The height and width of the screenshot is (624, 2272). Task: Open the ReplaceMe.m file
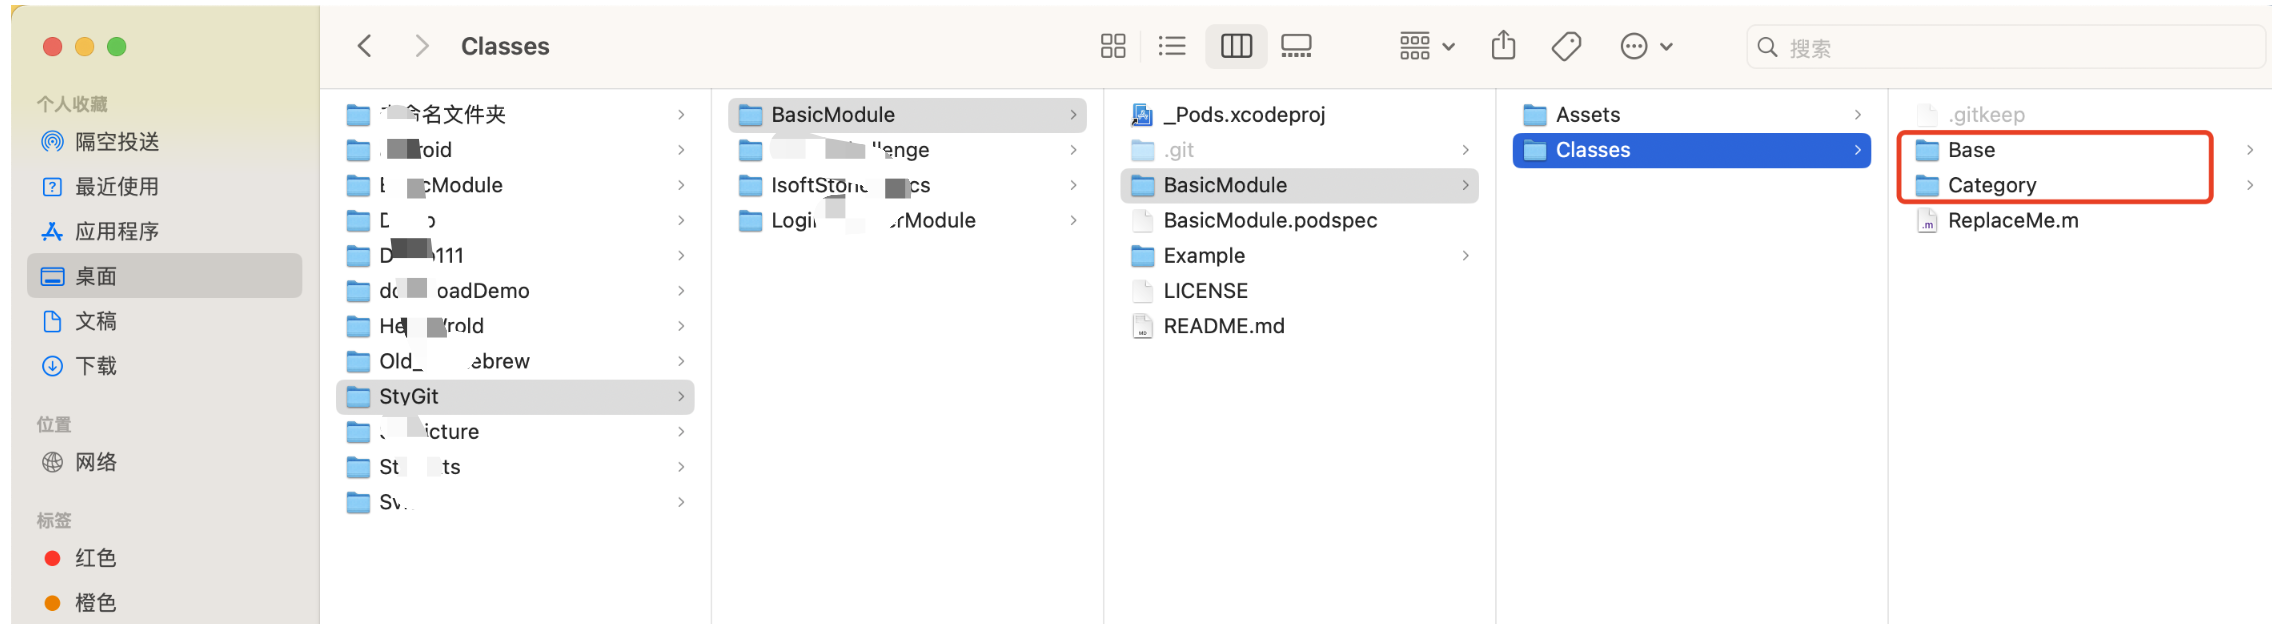coord(2012,221)
